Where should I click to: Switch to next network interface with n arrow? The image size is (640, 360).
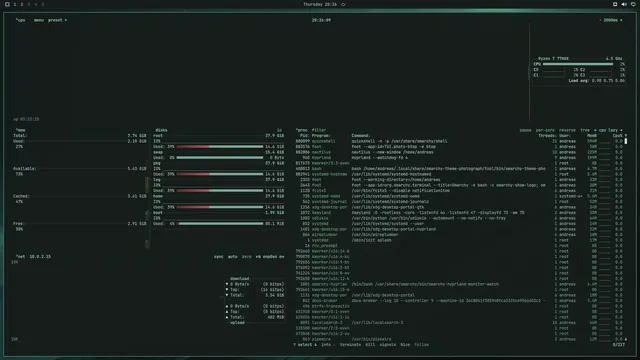tap(282, 257)
